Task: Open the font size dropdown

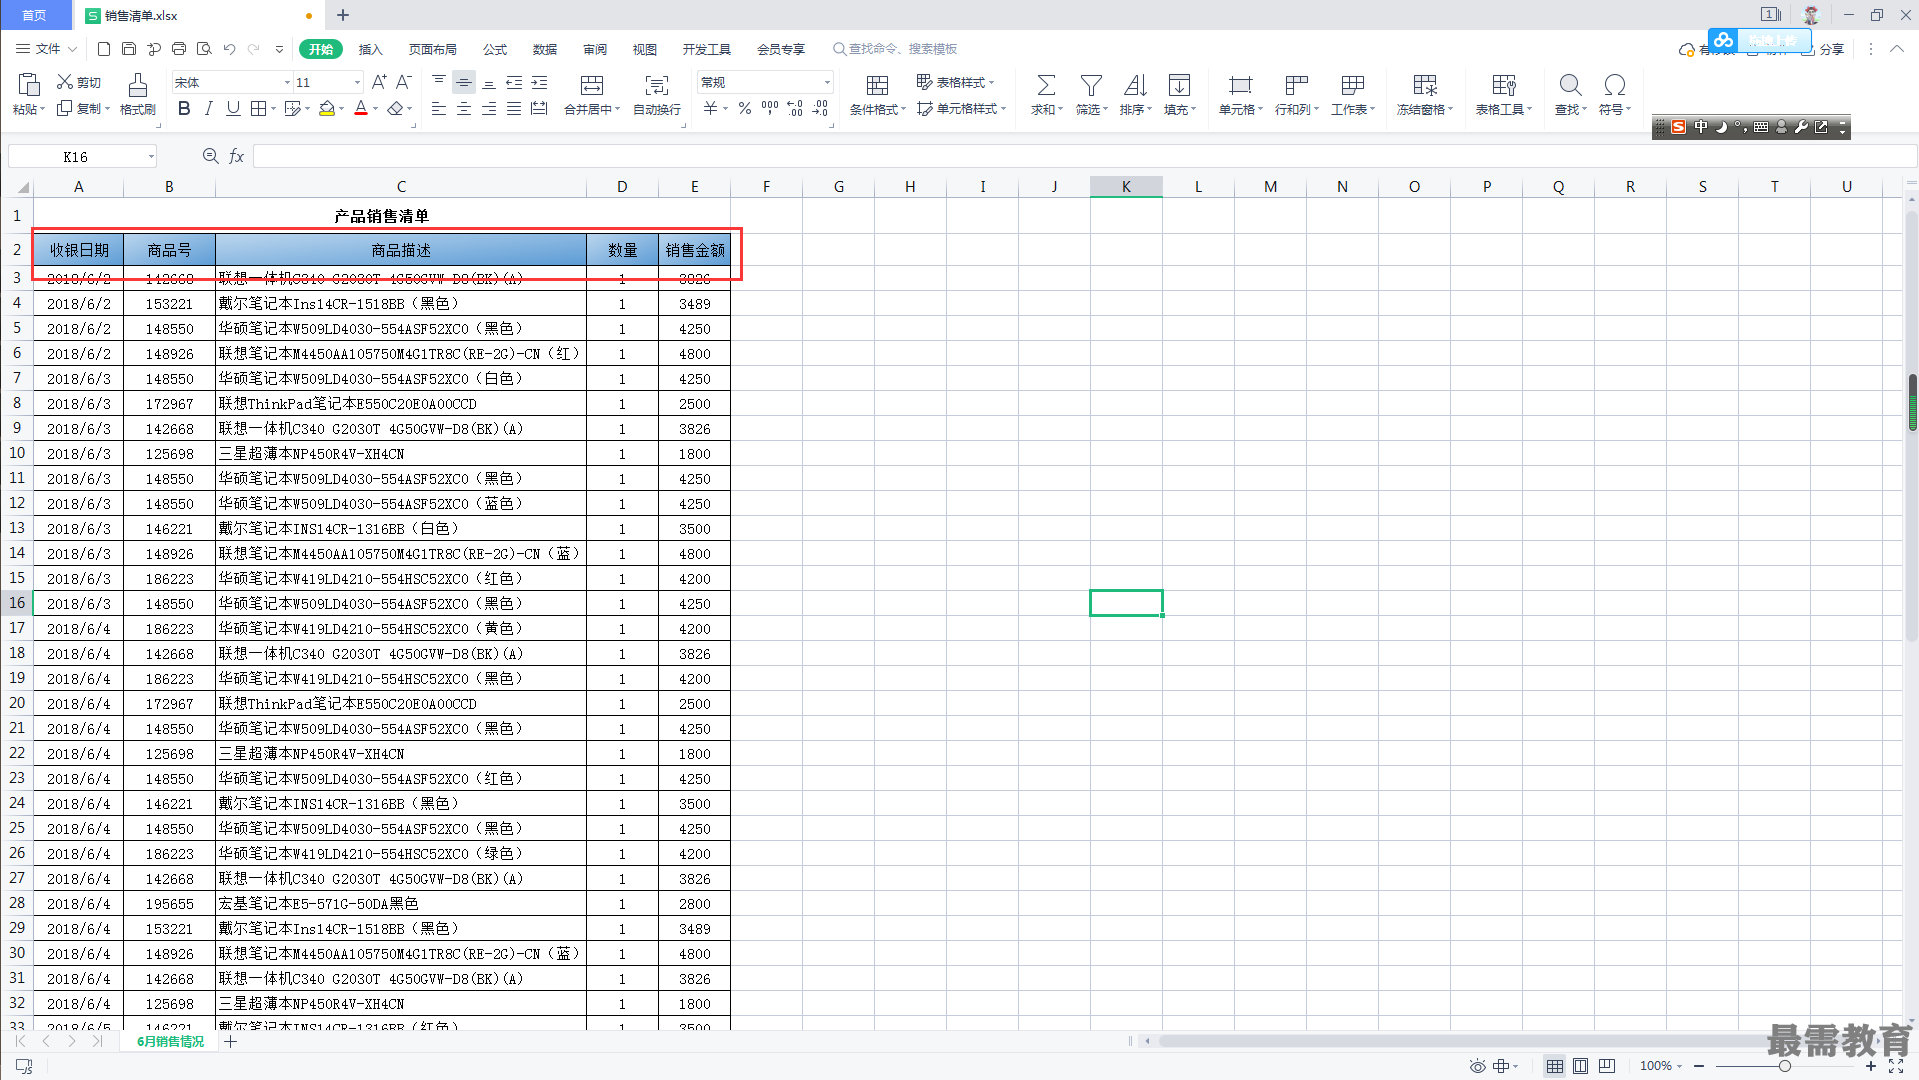Action: pyautogui.click(x=357, y=83)
